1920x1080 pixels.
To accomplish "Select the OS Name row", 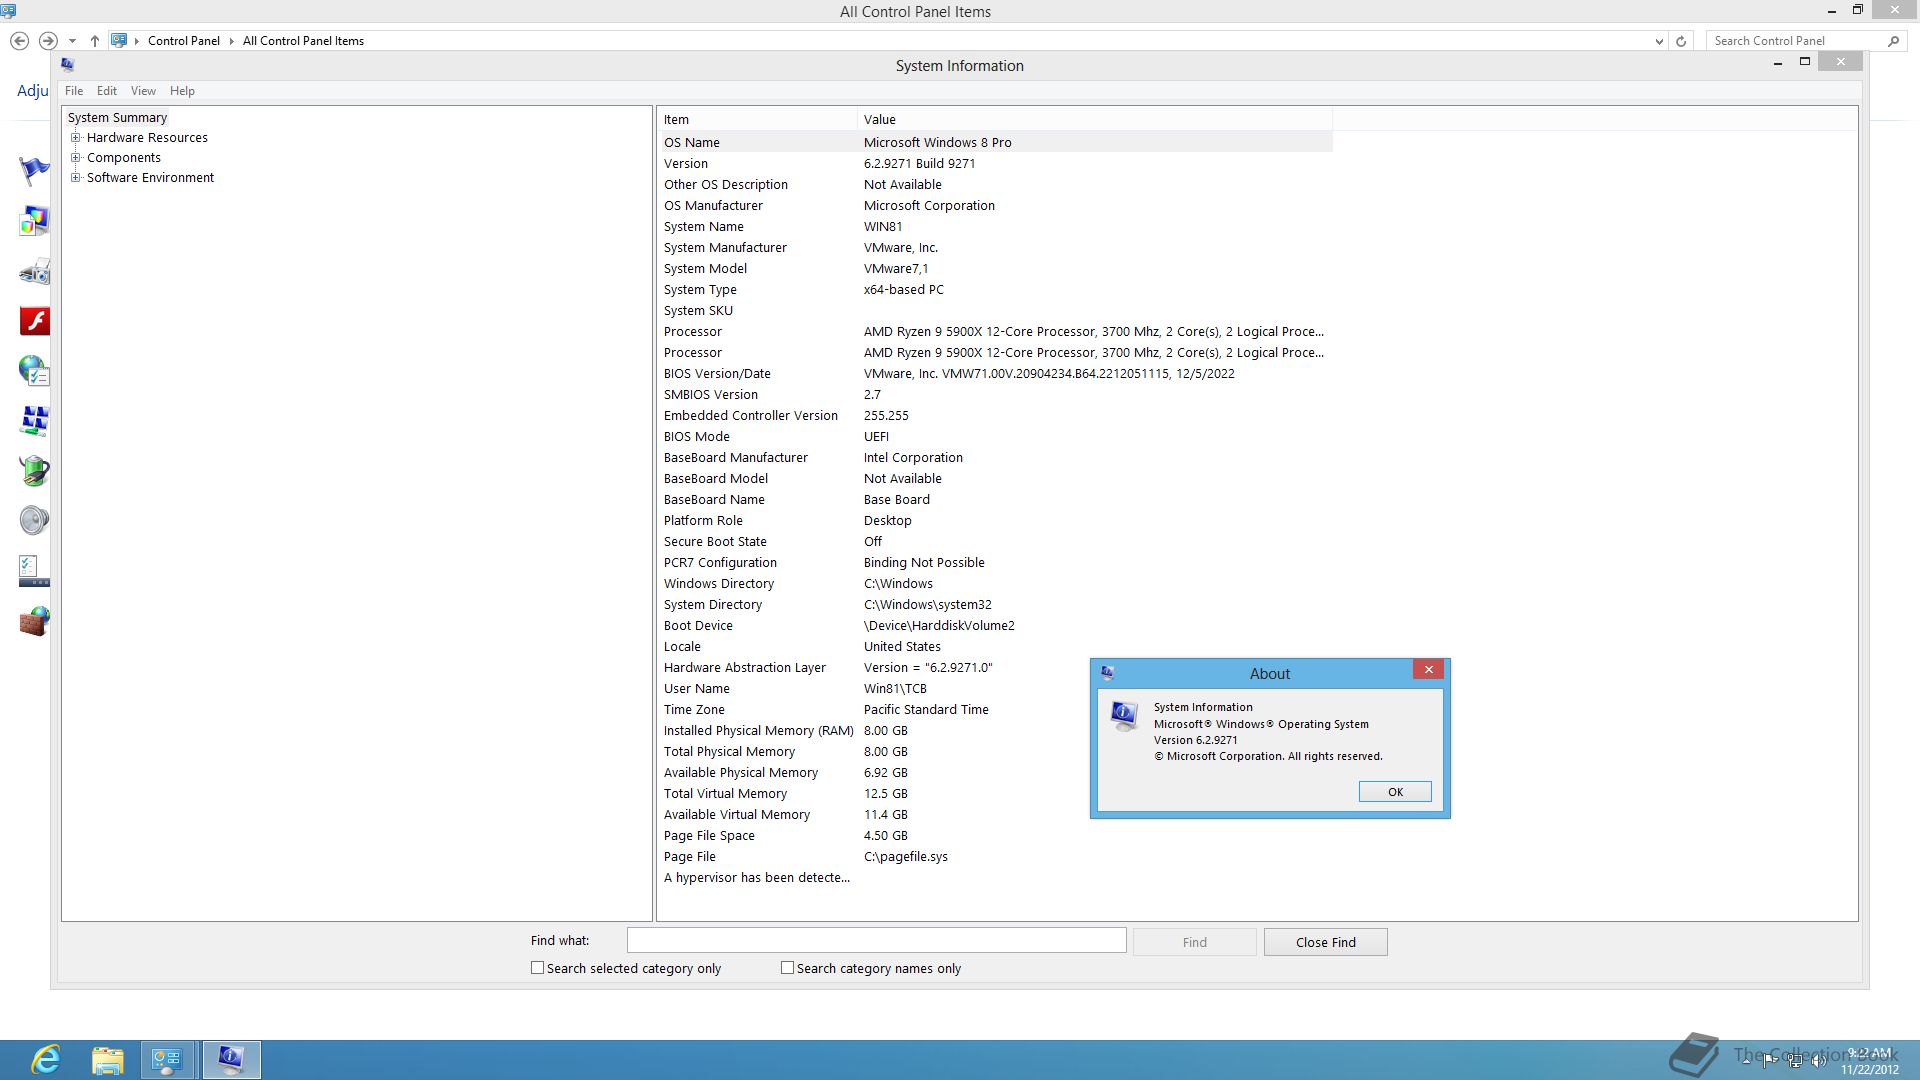I will [x=996, y=142].
